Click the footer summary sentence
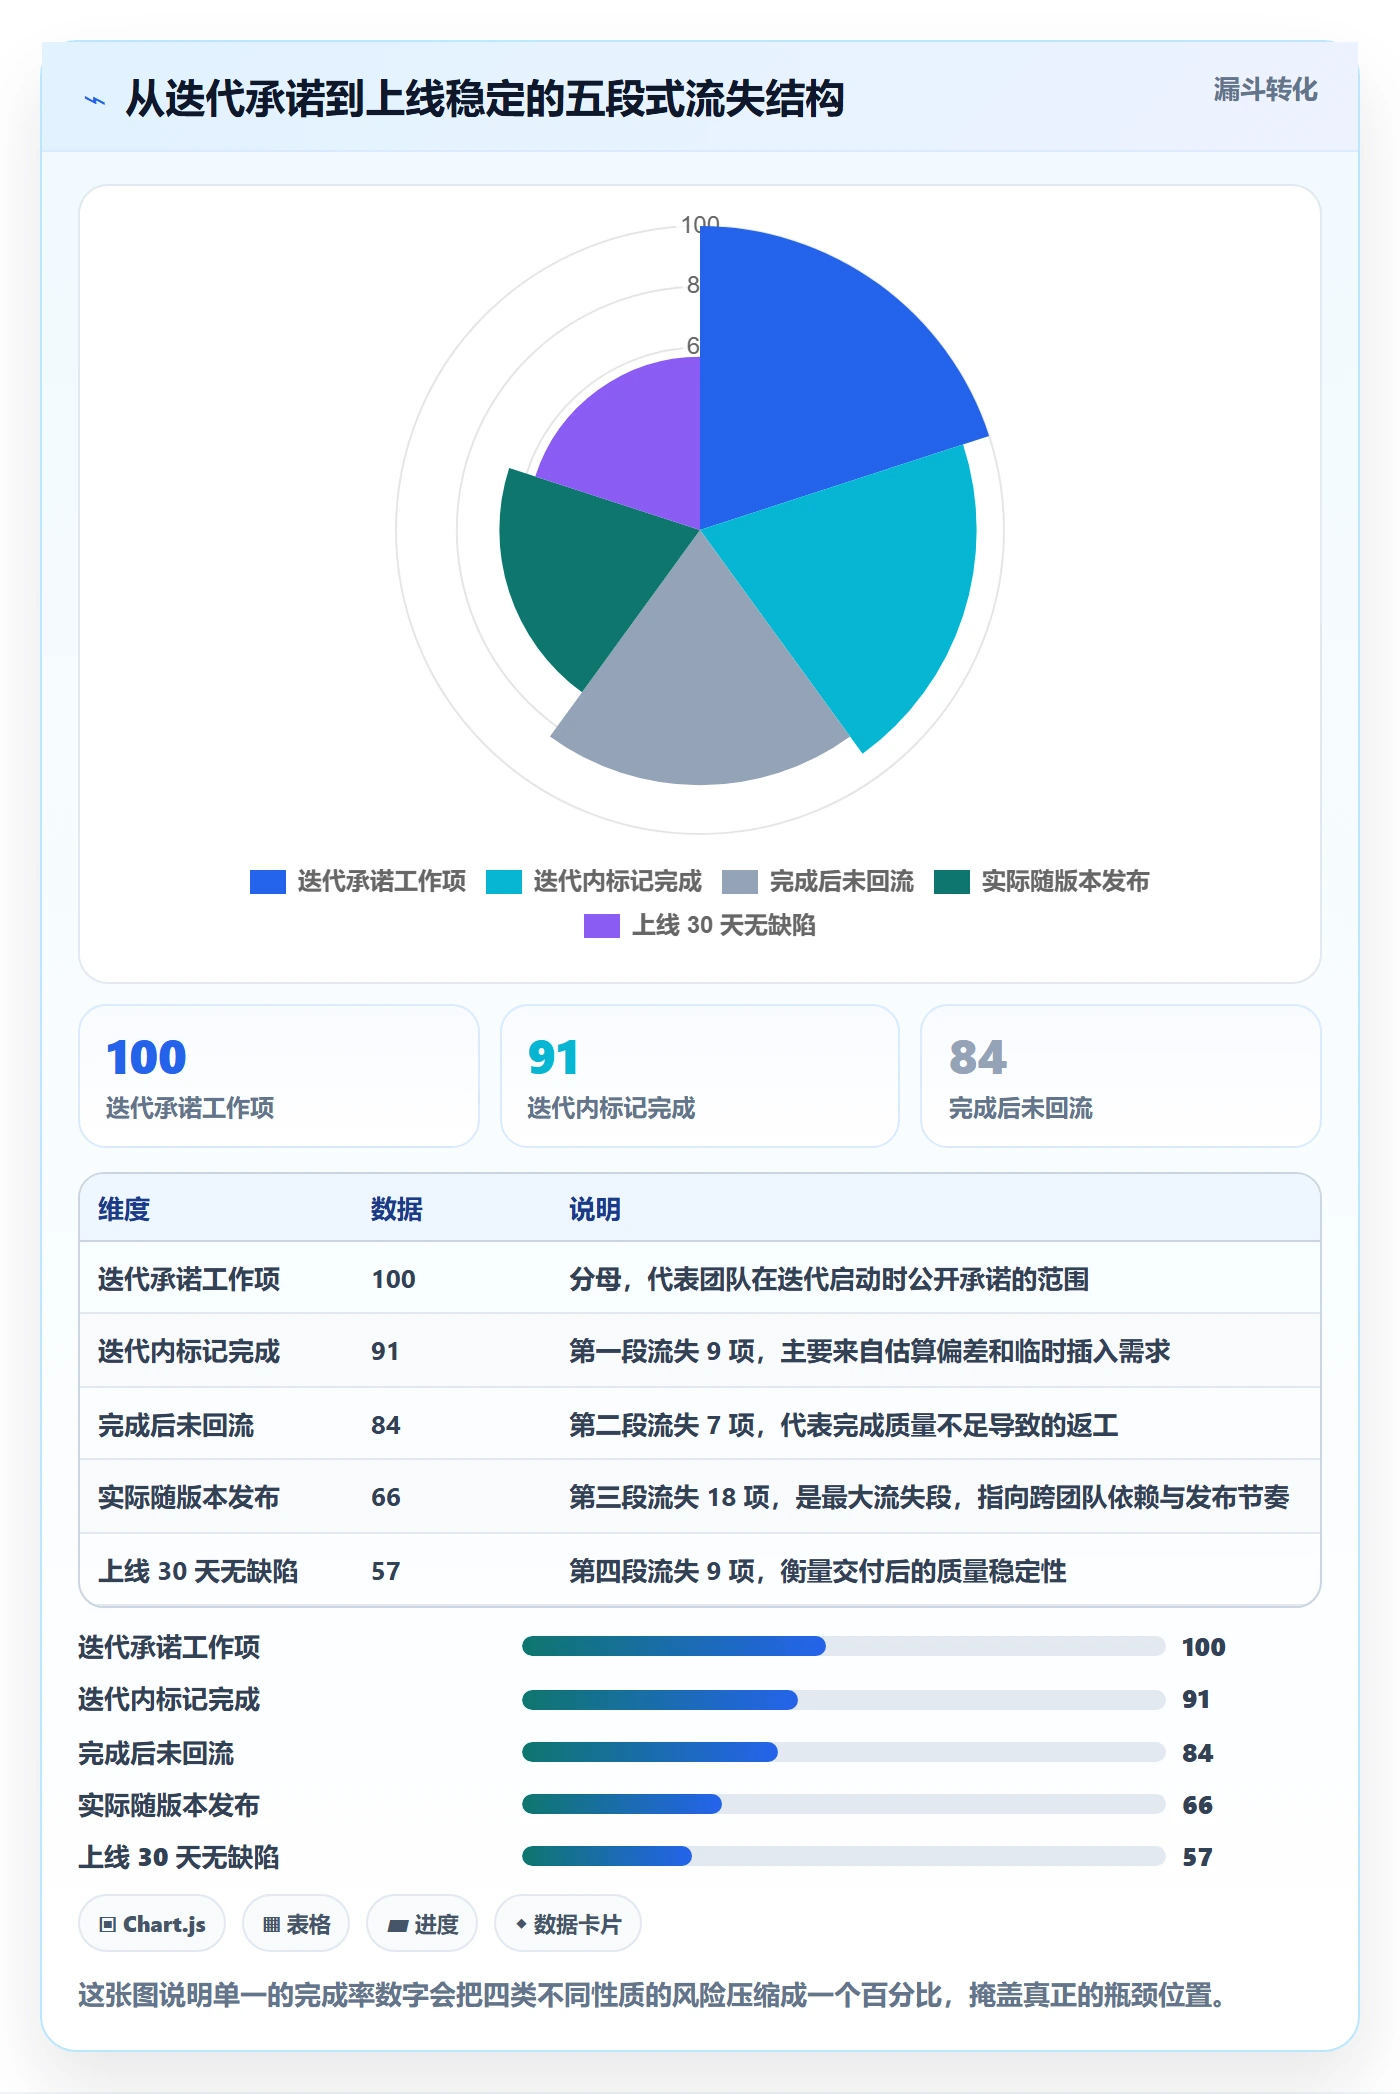Image resolution: width=1400 pixels, height=2094 pixels. (652, 1996)
